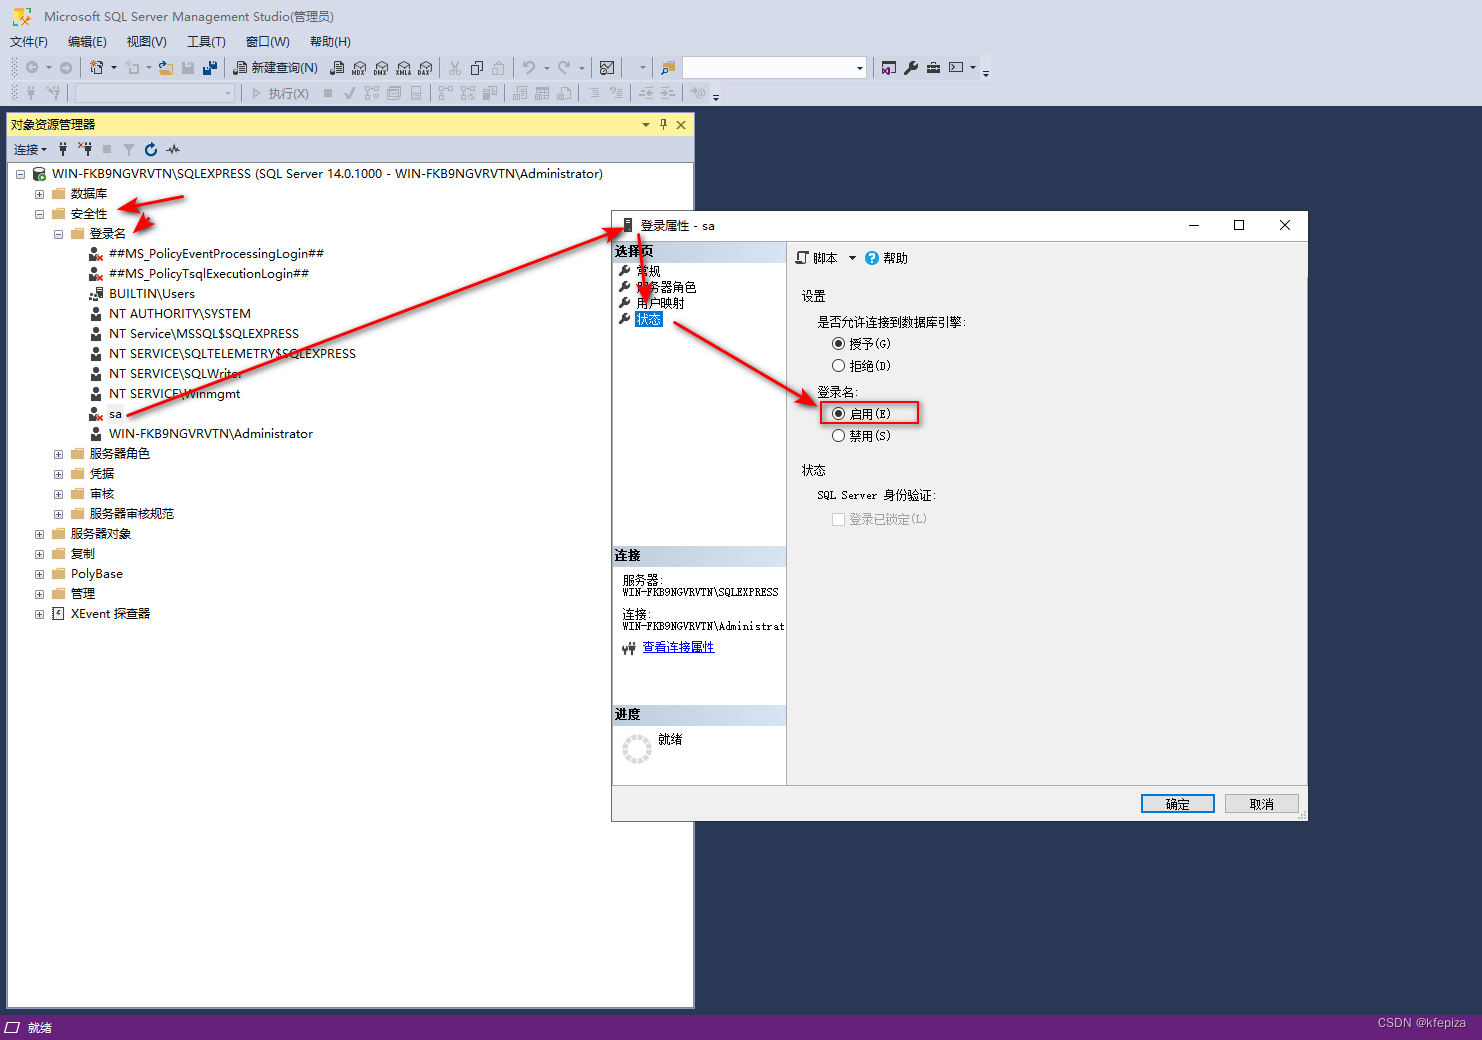Select the sa login in tree
1482x1040 pixels.
[x=115, y=414]
